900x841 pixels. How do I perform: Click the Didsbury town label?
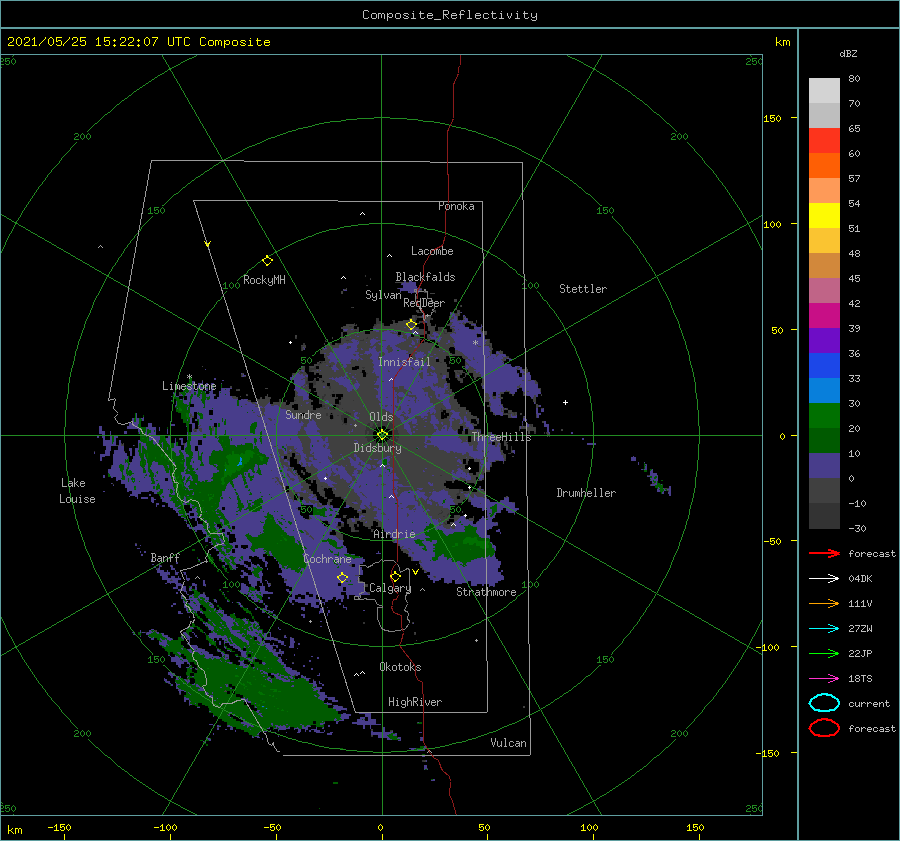pos(378,448)
